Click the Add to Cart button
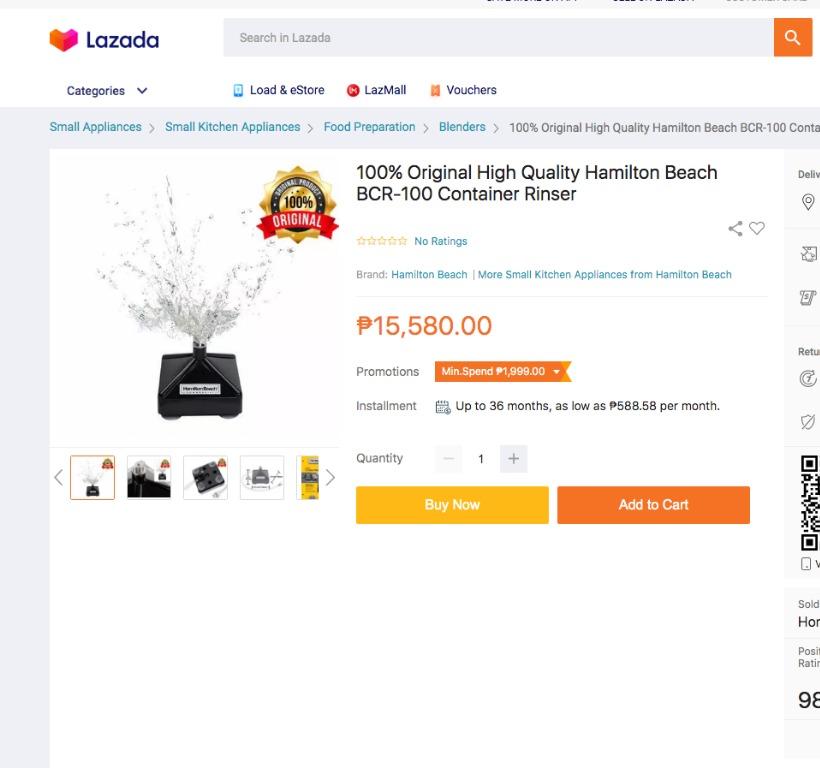The image size is (820, 768). [654, 505]
